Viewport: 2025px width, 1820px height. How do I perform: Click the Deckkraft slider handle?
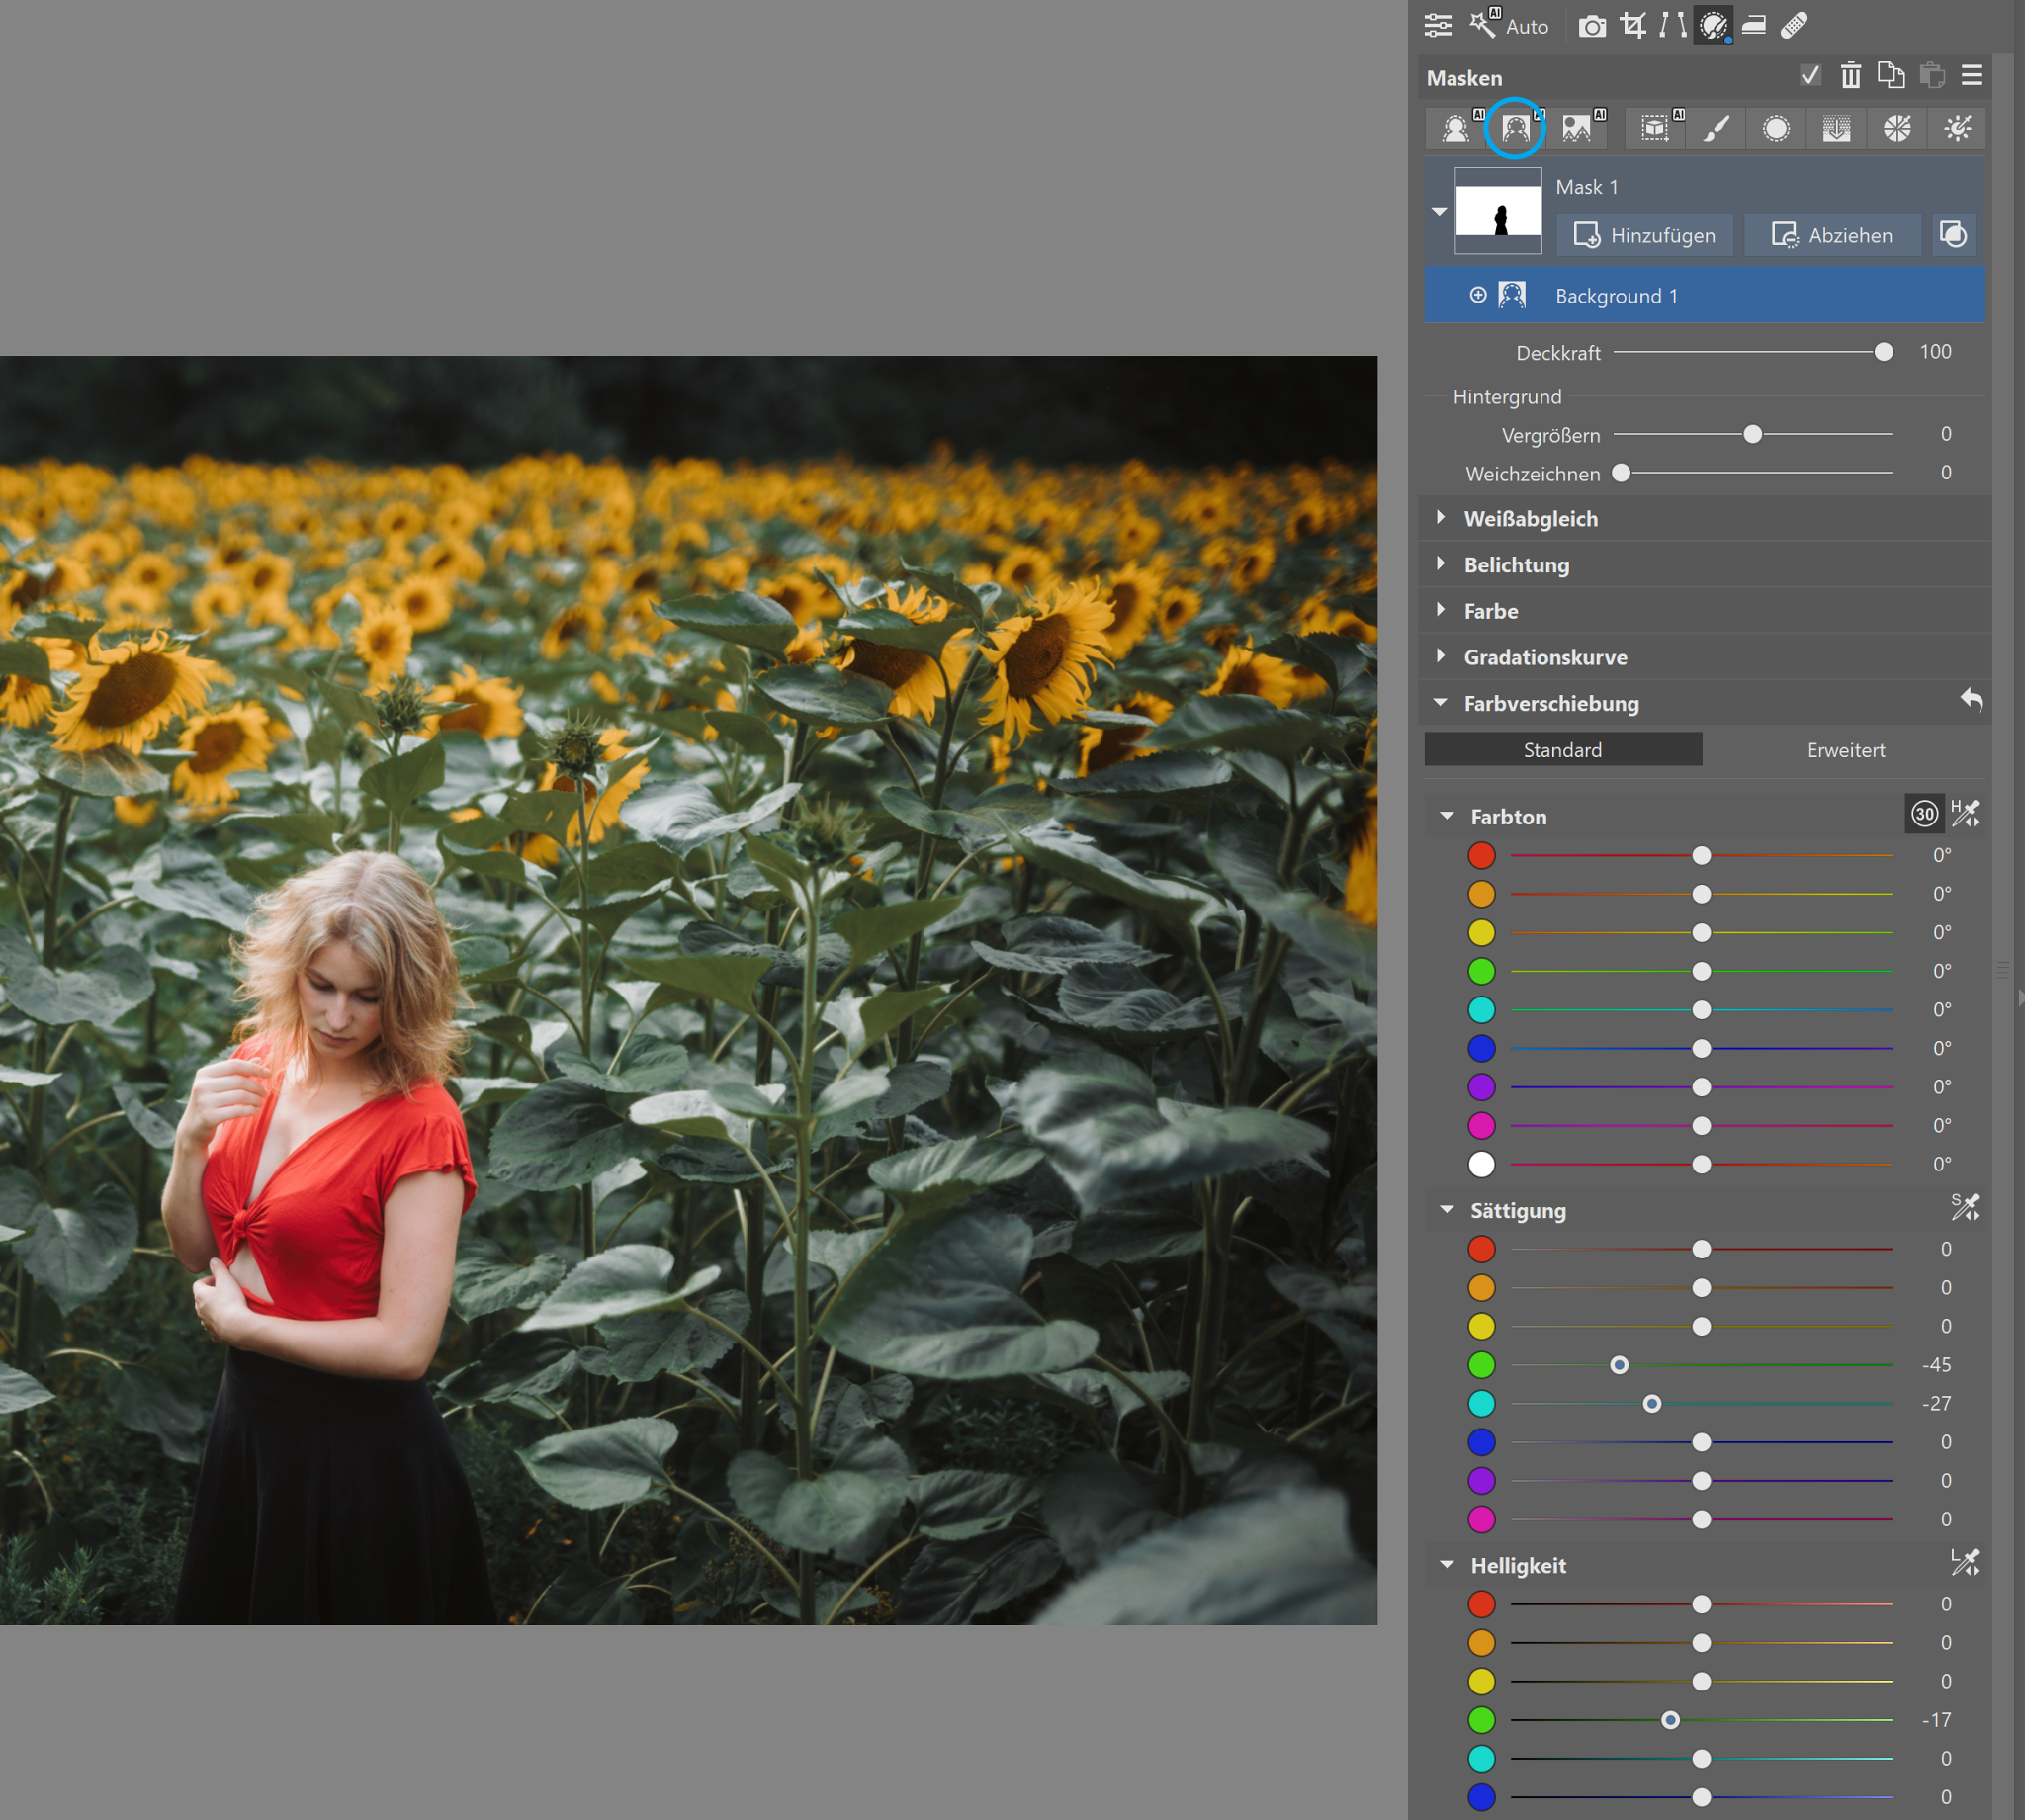(1883, 352)
